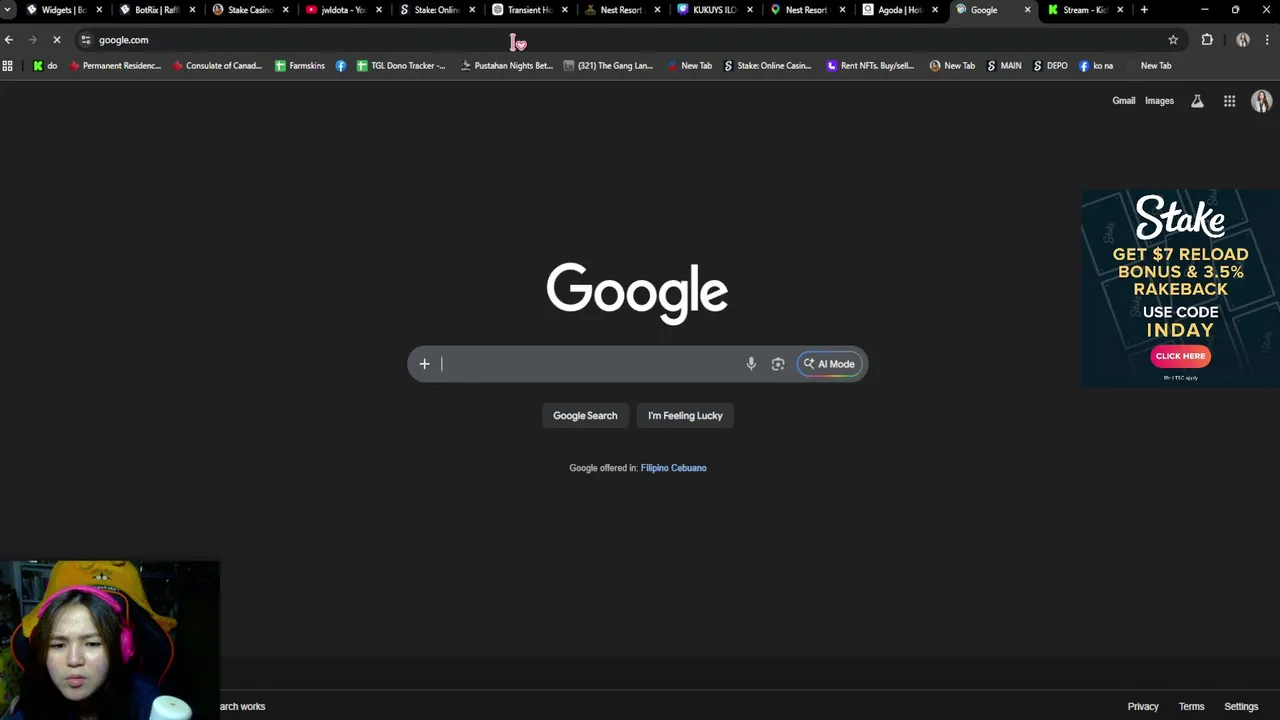The width and height of the screenshot is (1280, 720).
Task: Open Search Labs flask icon
Action: click(1197, 101)
